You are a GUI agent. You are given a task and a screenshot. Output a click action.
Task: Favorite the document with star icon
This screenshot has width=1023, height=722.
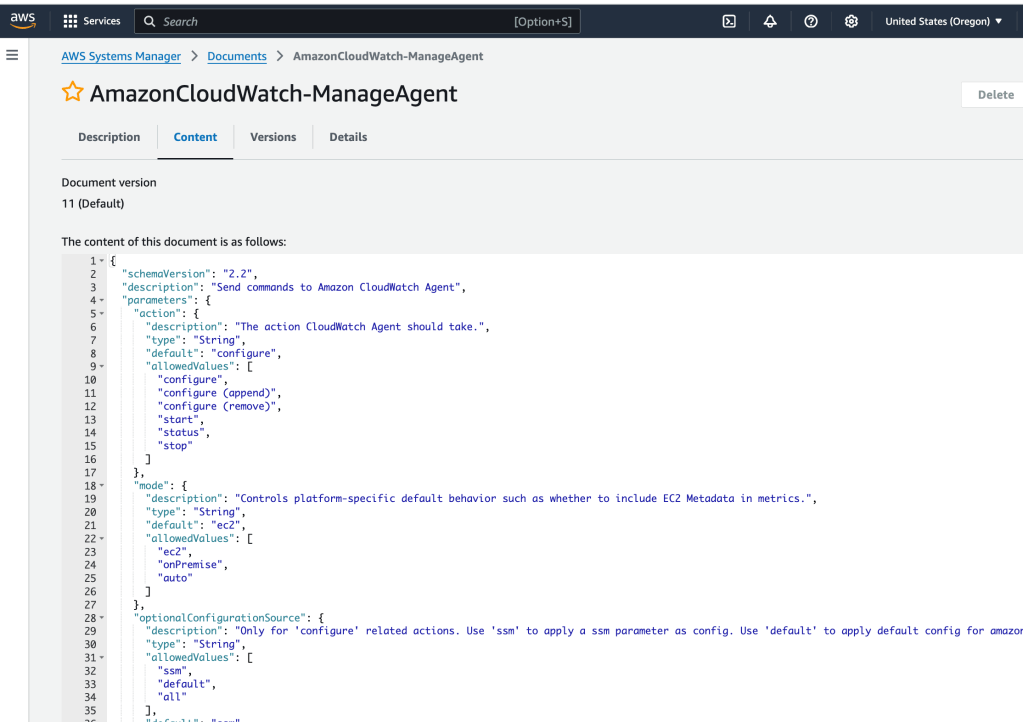pyautogui.click(x=73, y=93)
